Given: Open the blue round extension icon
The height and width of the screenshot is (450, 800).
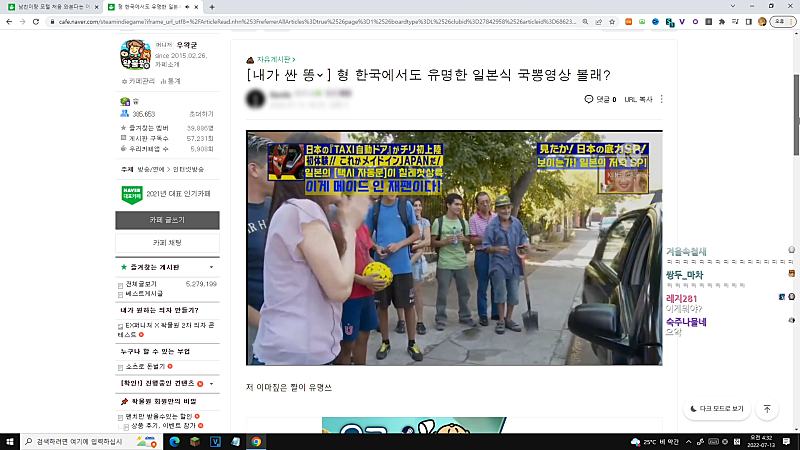Looking at the screenshot, I should pos(655,22).
